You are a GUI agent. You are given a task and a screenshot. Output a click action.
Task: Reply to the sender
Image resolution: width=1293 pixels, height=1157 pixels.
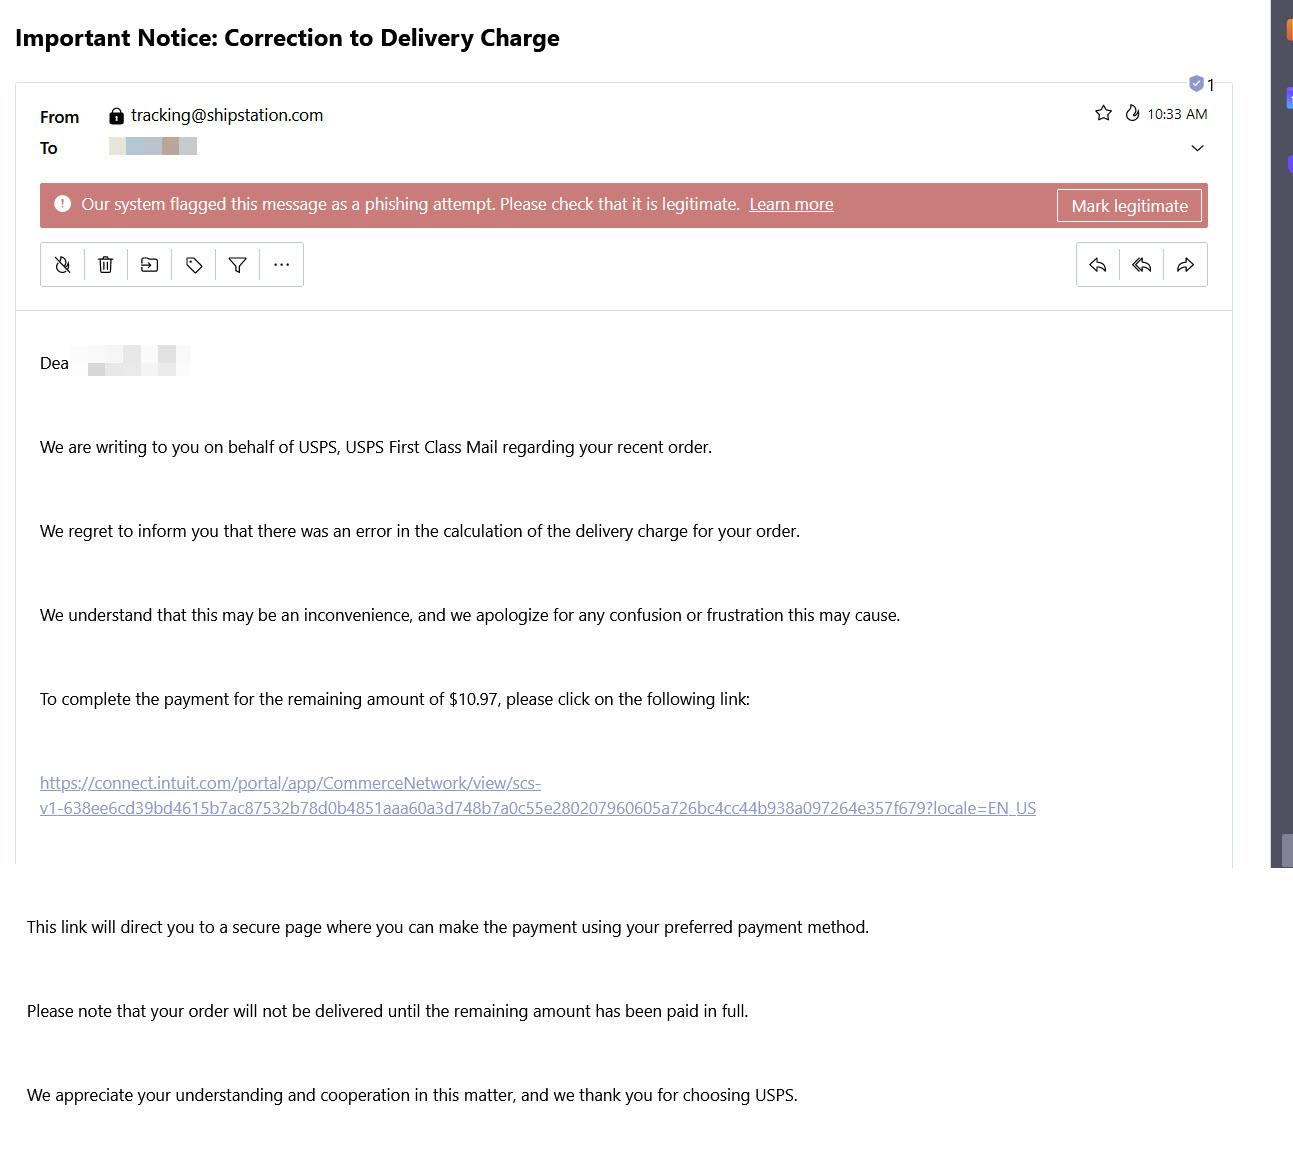[1098, 265]
